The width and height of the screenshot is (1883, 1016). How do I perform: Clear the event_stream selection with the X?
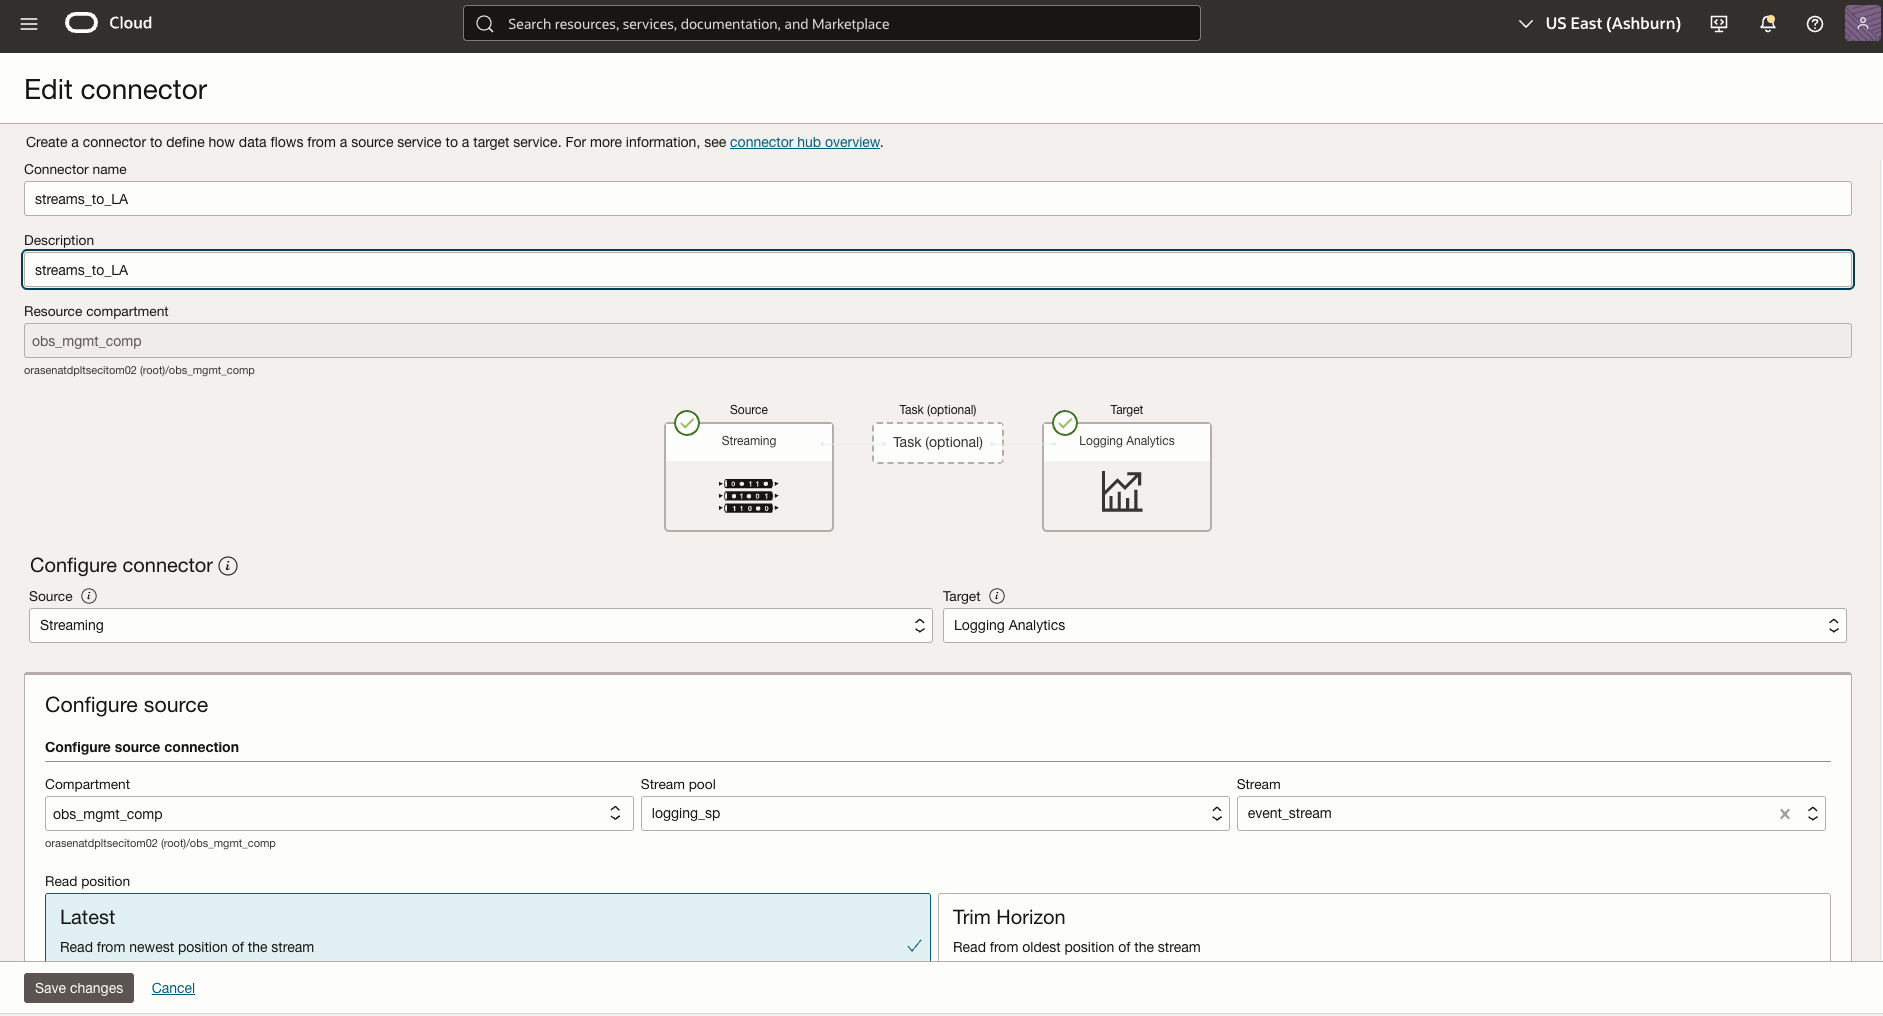point(1784,814)
